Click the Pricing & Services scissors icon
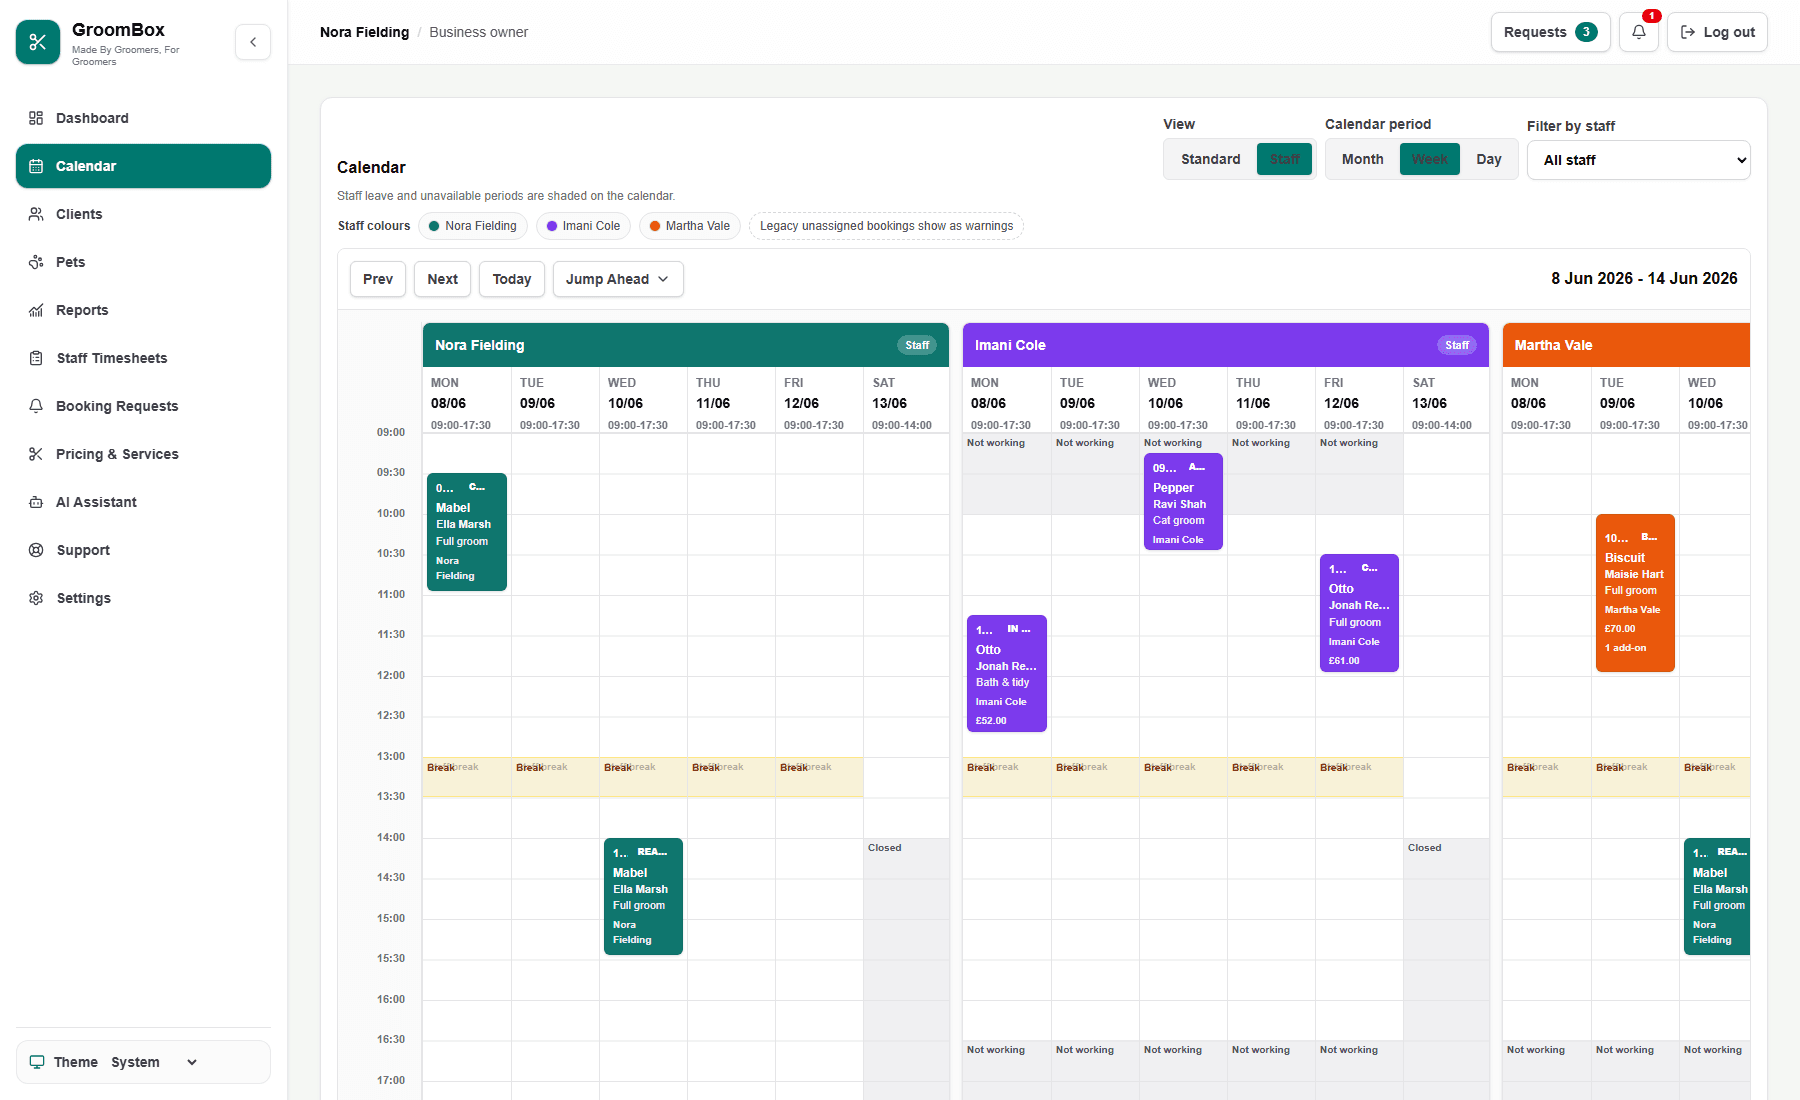The image size is (1800, 1100). tap(36, 454)
